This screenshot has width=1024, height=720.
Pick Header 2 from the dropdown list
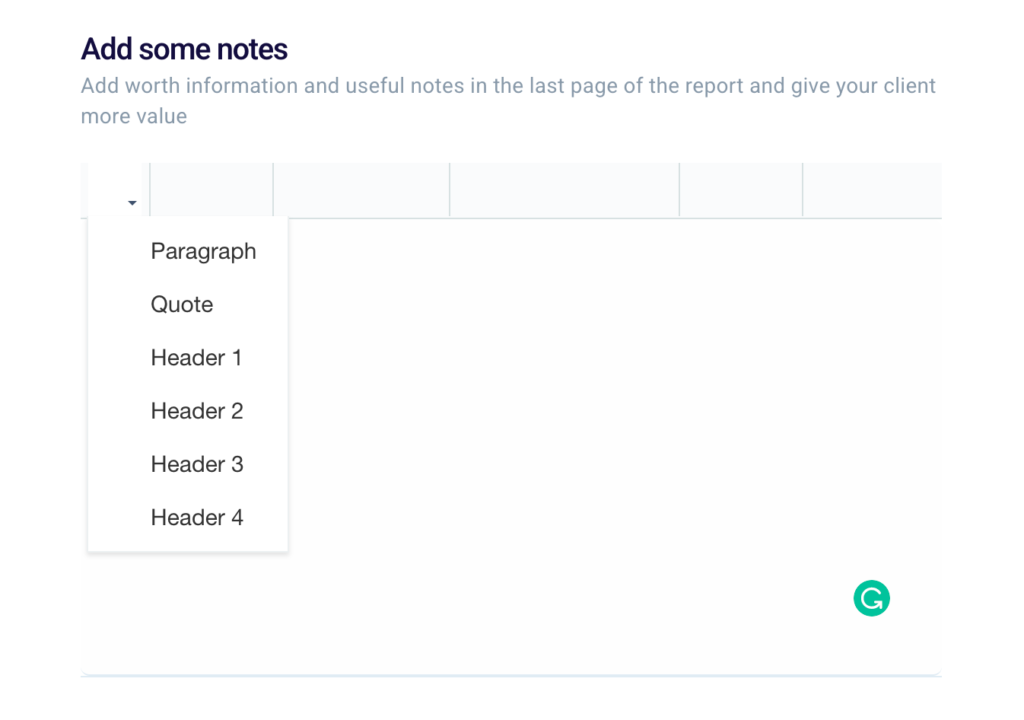[197, 410]
